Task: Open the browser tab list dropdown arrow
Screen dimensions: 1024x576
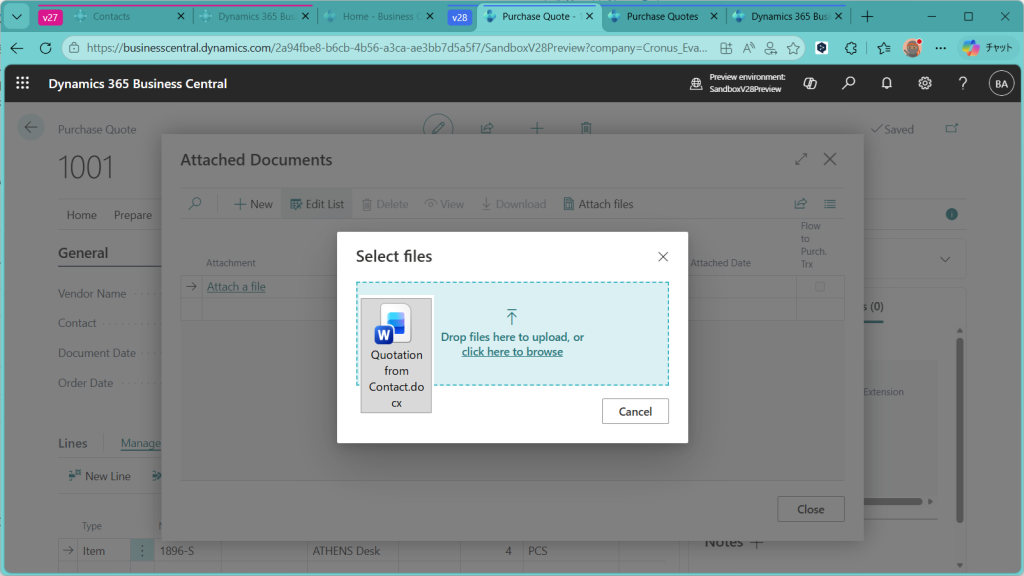Action: tap(17, 17)
